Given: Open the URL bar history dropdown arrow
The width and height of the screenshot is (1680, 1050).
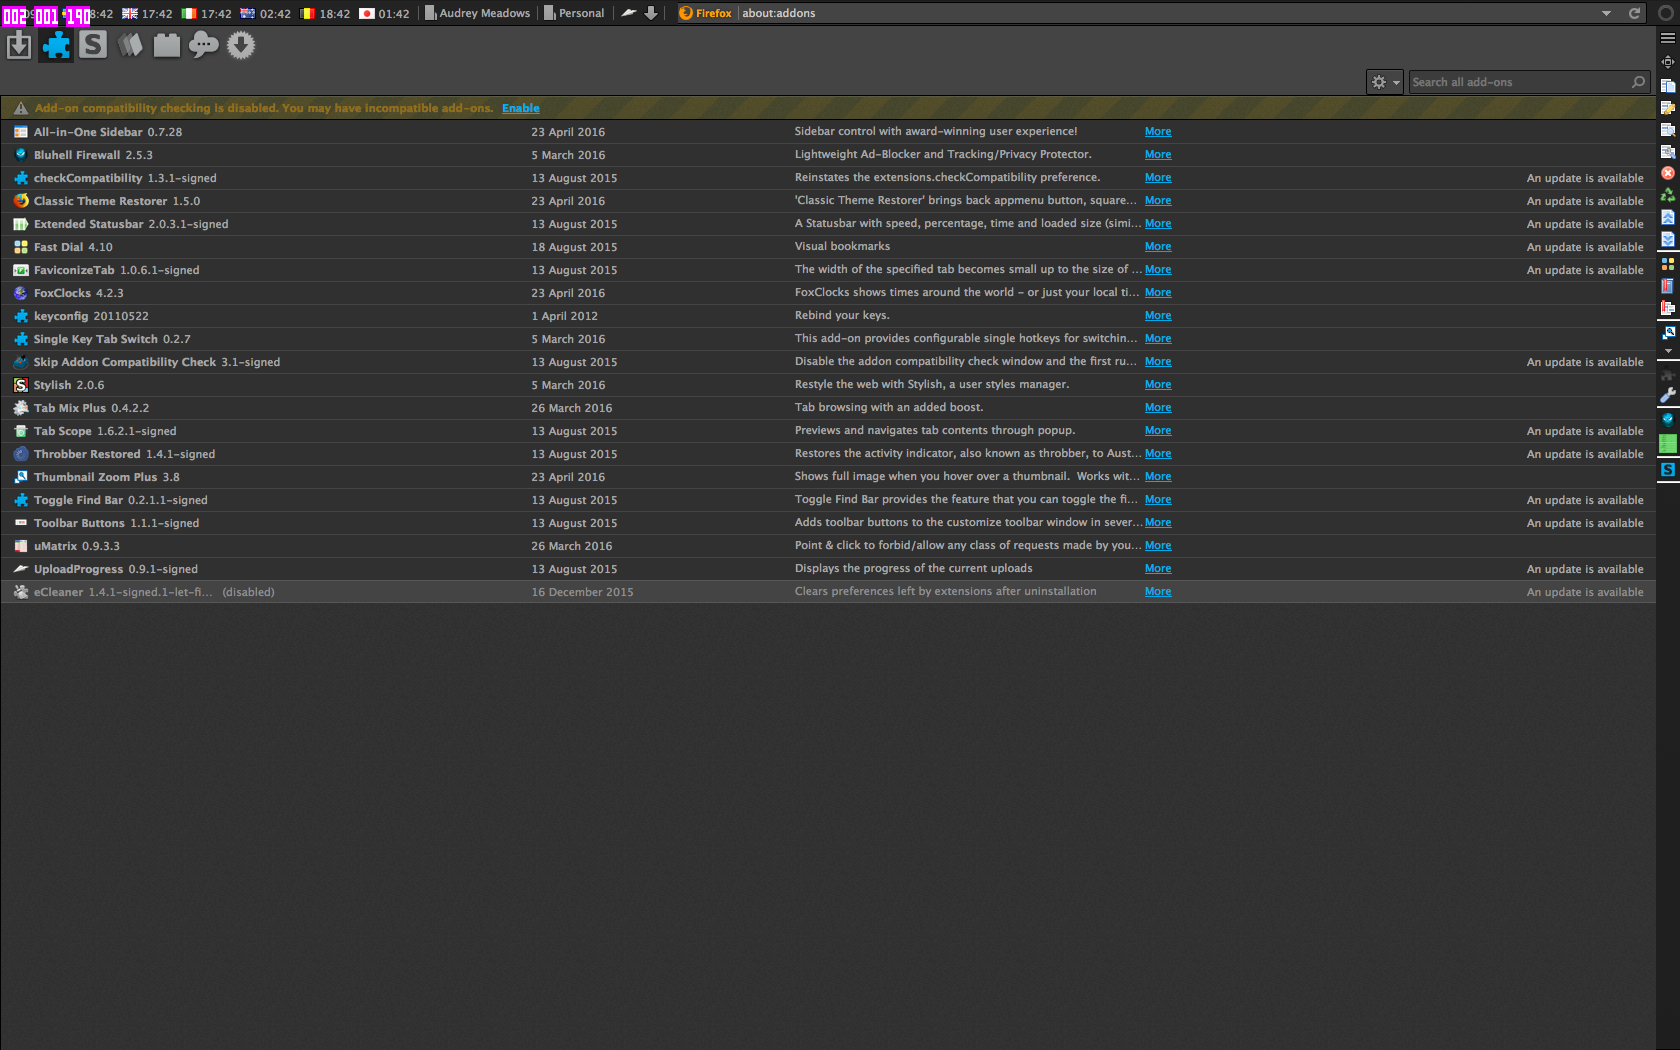Looking at the screenshot, I should point(1606,13).
